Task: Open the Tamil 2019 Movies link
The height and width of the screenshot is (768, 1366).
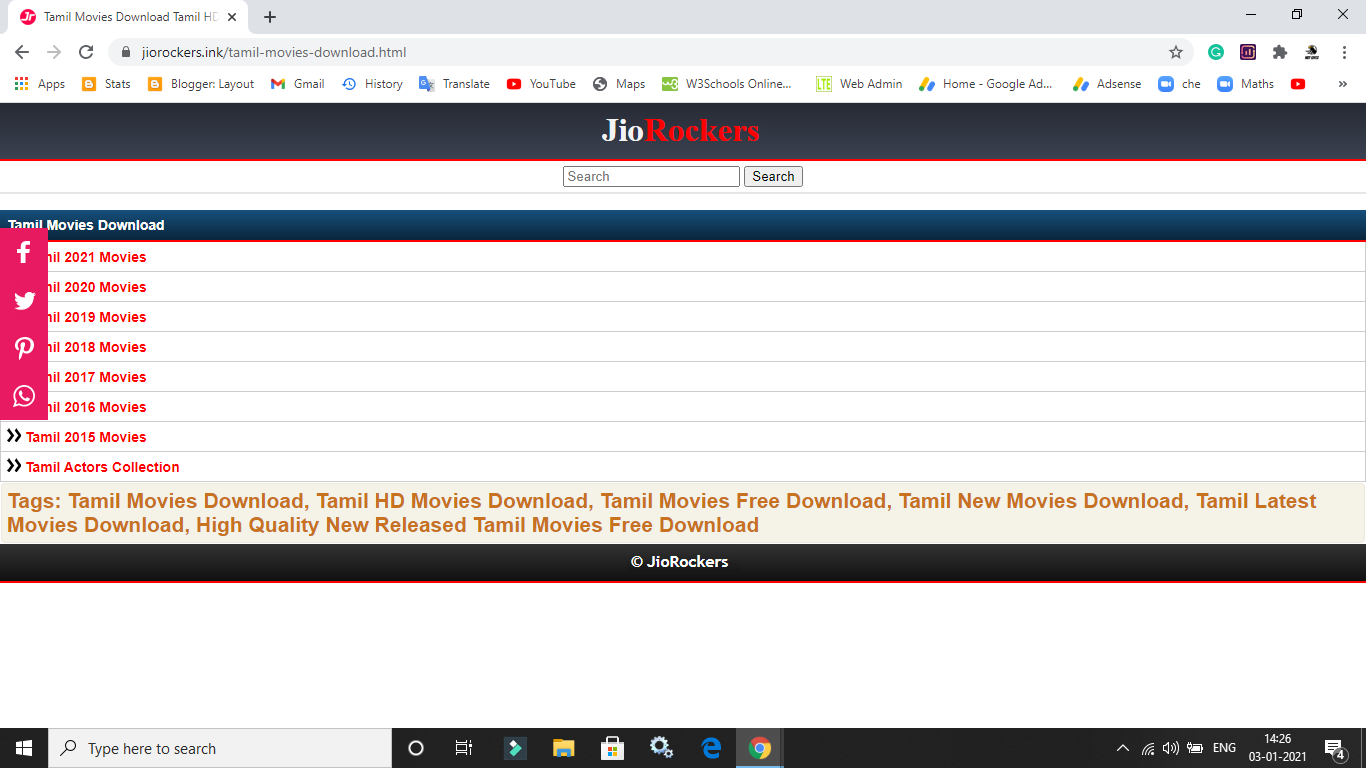Action: click(97, 317)
